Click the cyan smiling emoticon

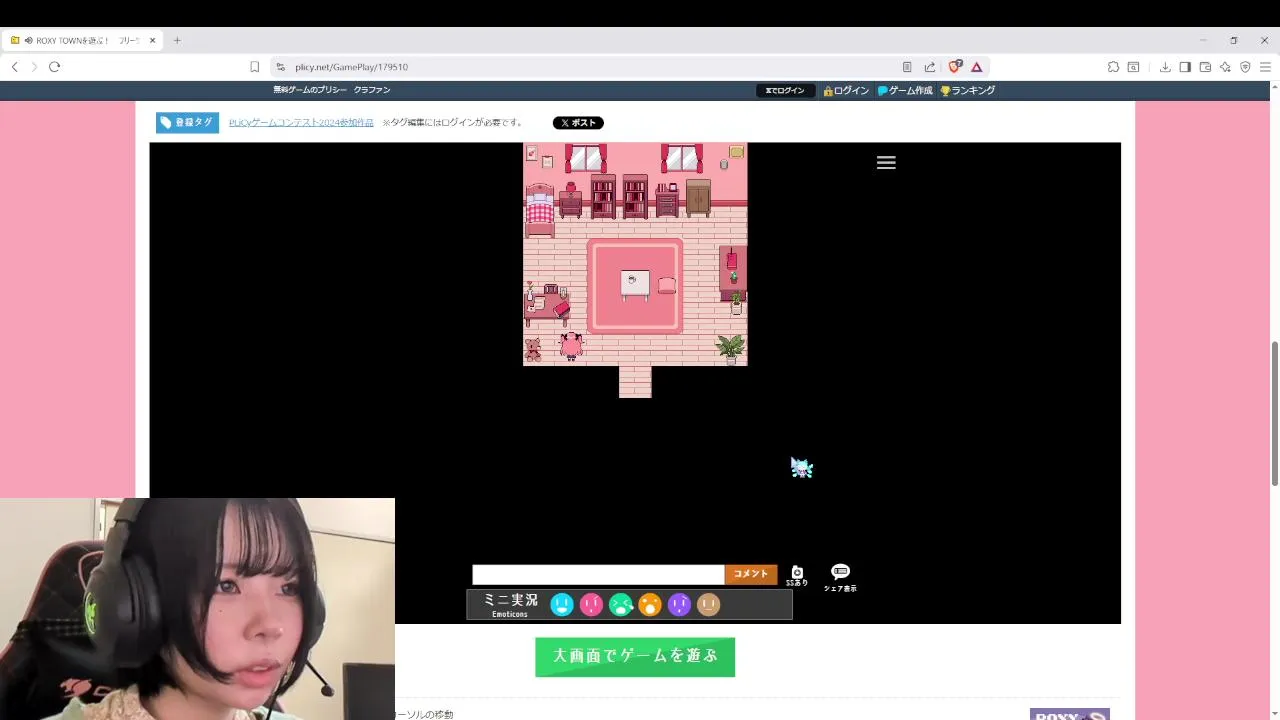pos(562,604)
